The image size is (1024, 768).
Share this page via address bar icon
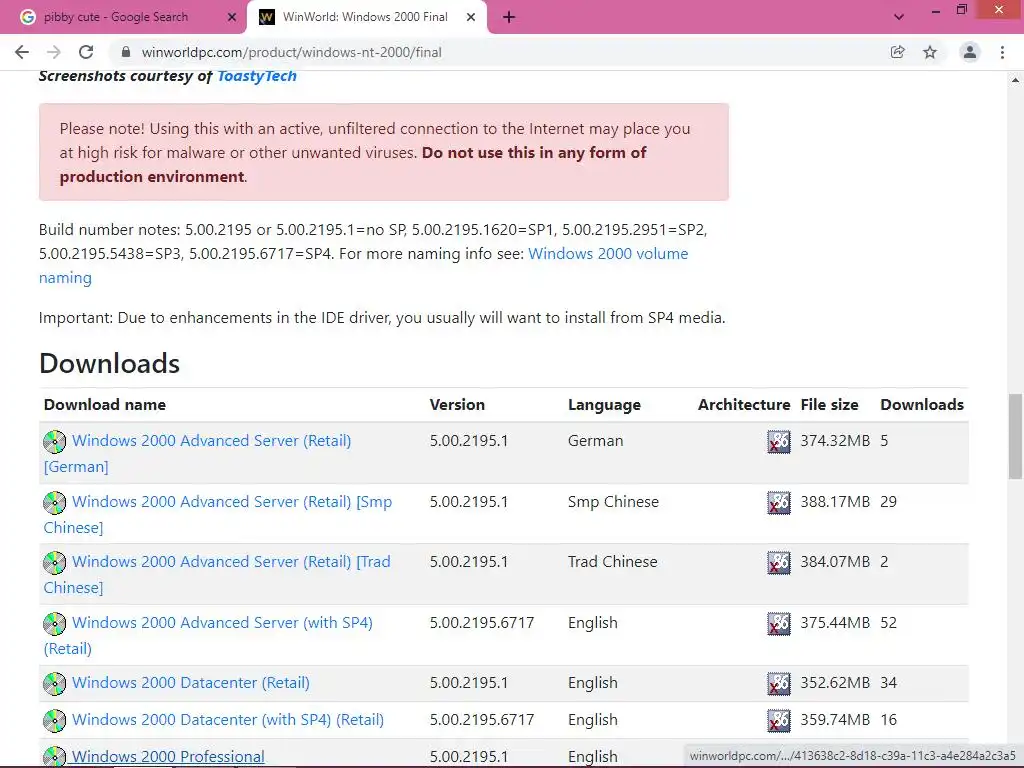[x=897, y=52]
